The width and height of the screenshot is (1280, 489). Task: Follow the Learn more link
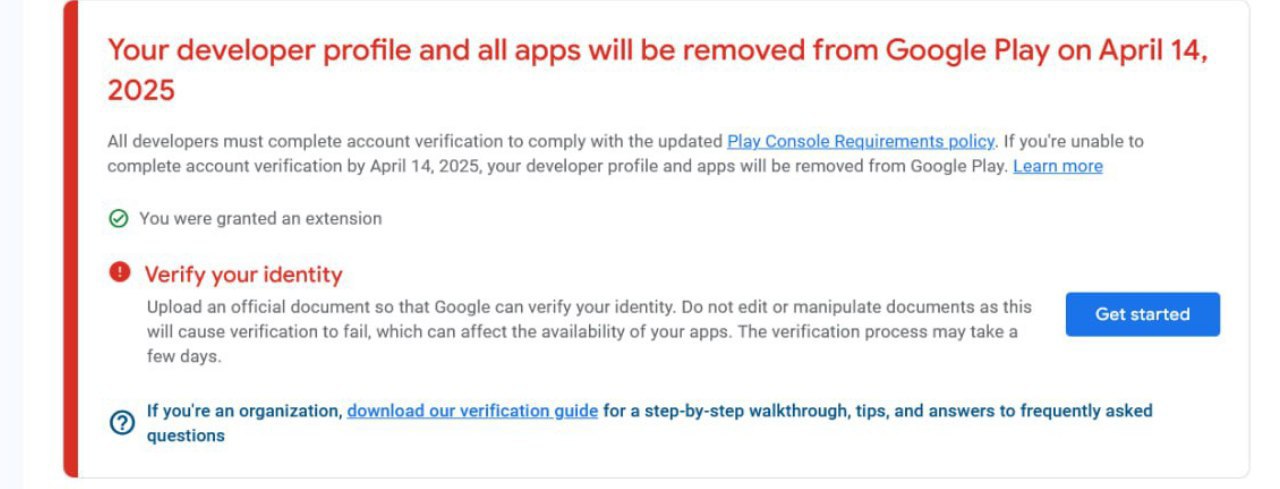point(1058,166)
